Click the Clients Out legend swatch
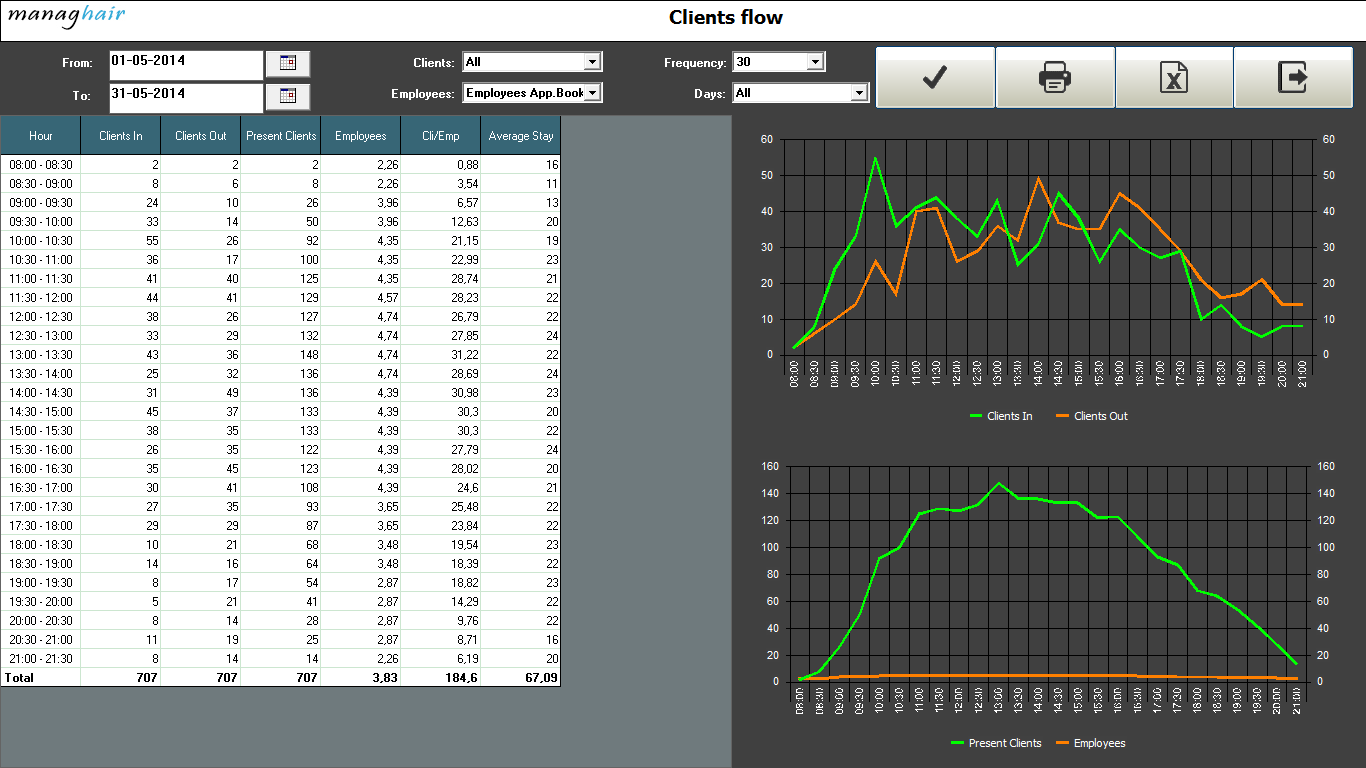 [x=1064, y=416]
